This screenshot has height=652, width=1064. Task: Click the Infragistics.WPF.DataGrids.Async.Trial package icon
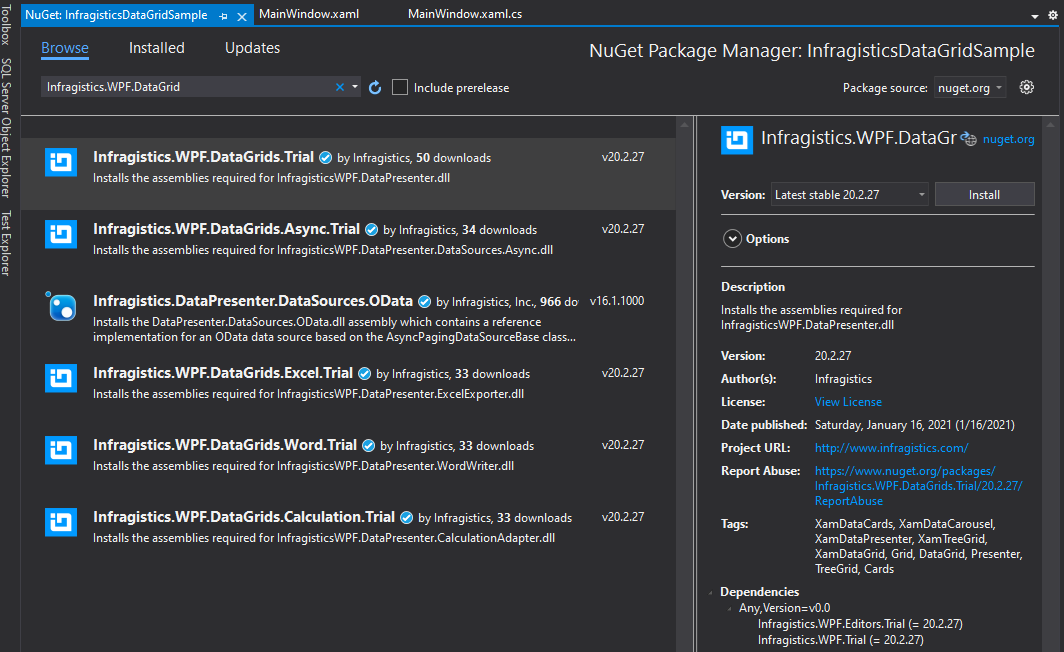click(61, 234)
